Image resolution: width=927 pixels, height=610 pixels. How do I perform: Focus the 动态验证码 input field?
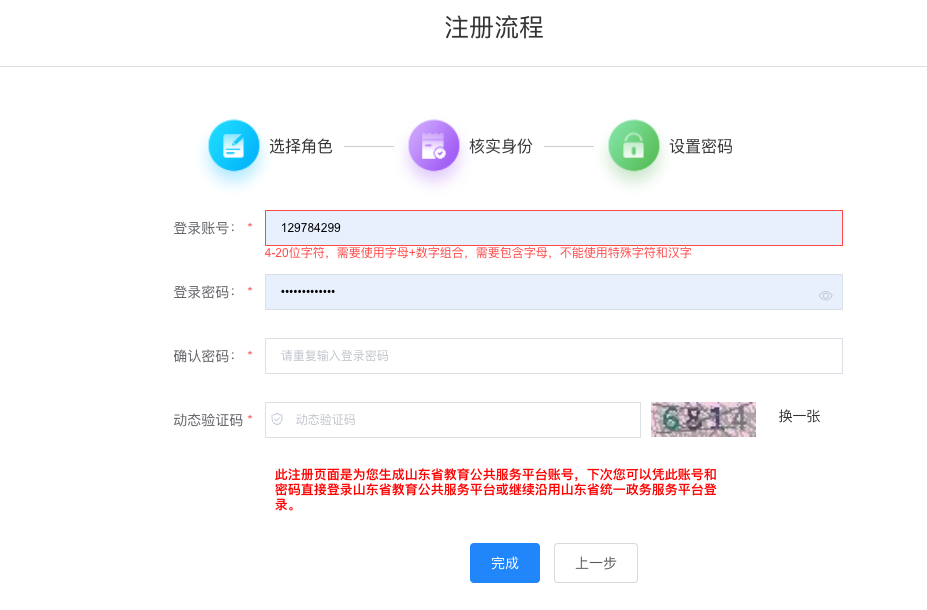point(452,420)
